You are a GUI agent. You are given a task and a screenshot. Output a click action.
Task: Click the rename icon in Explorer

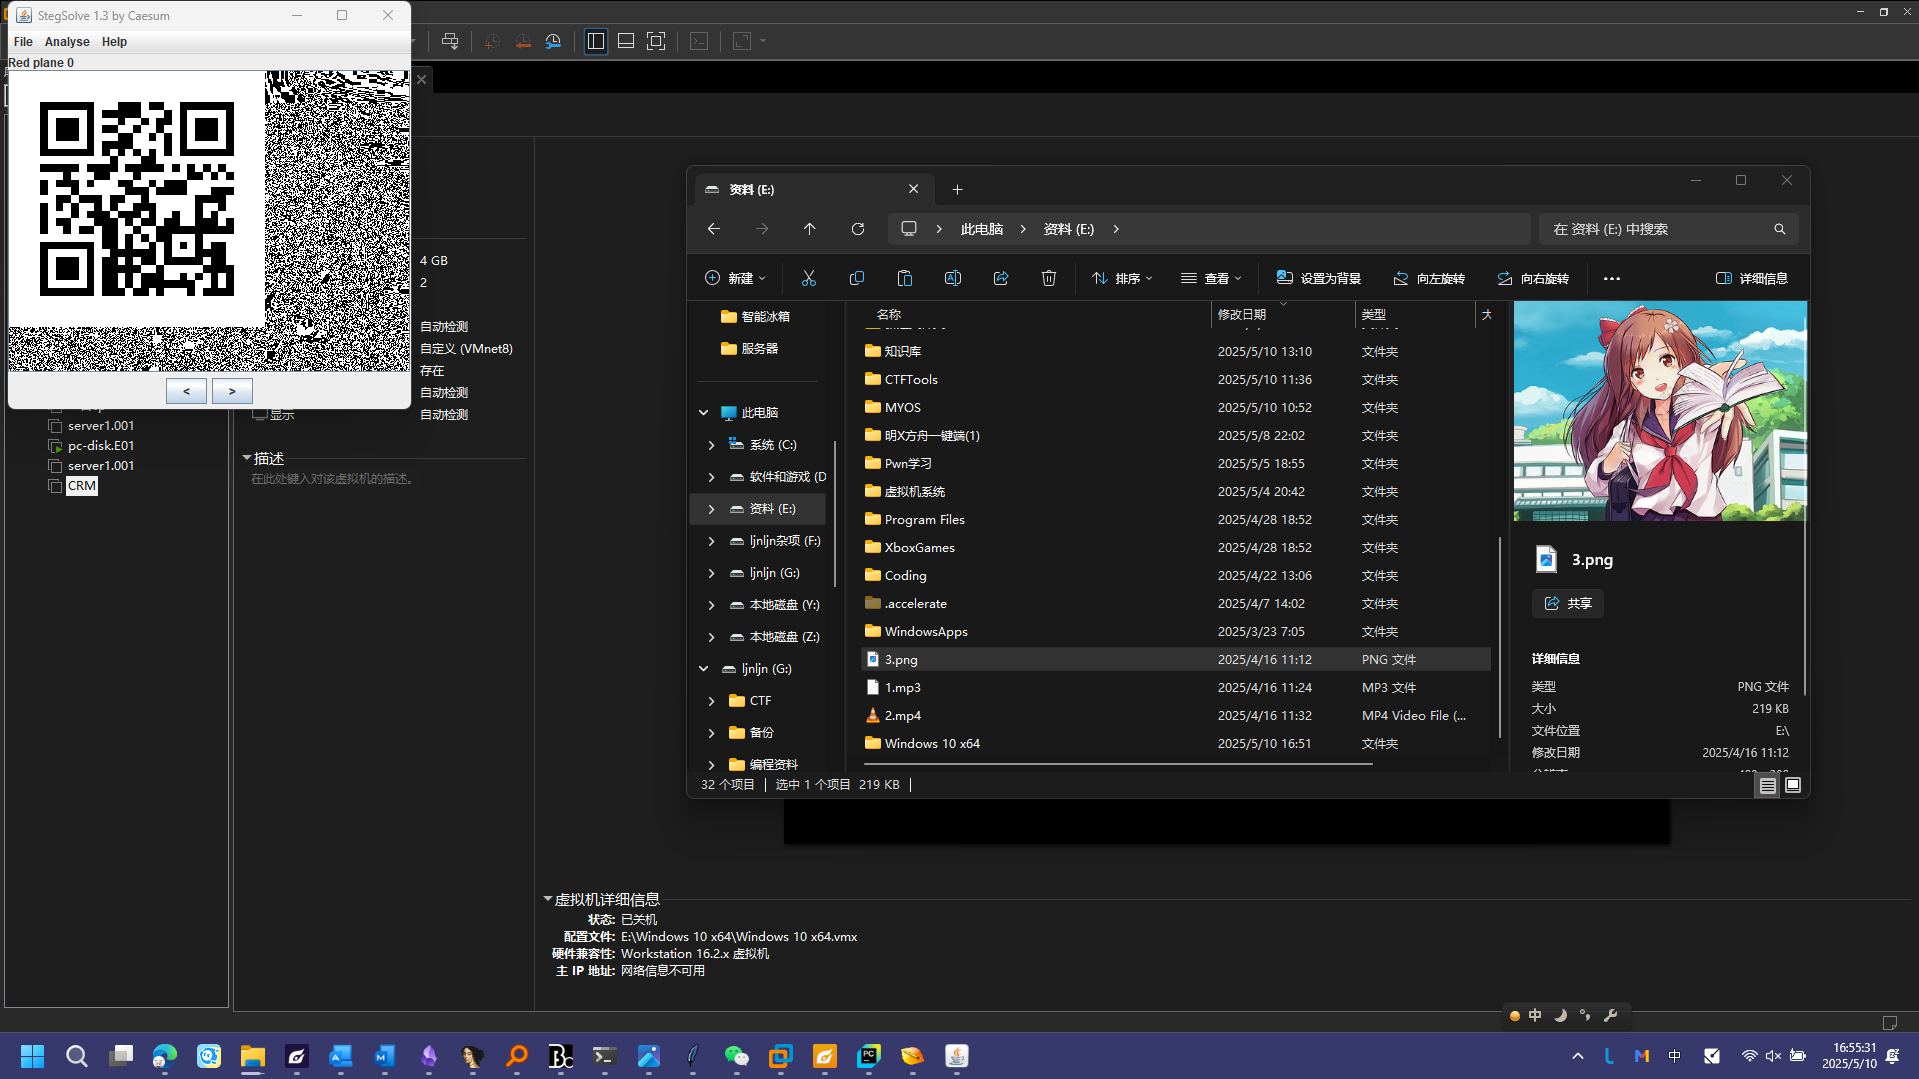pyautogui.click(x=953, y=278)
